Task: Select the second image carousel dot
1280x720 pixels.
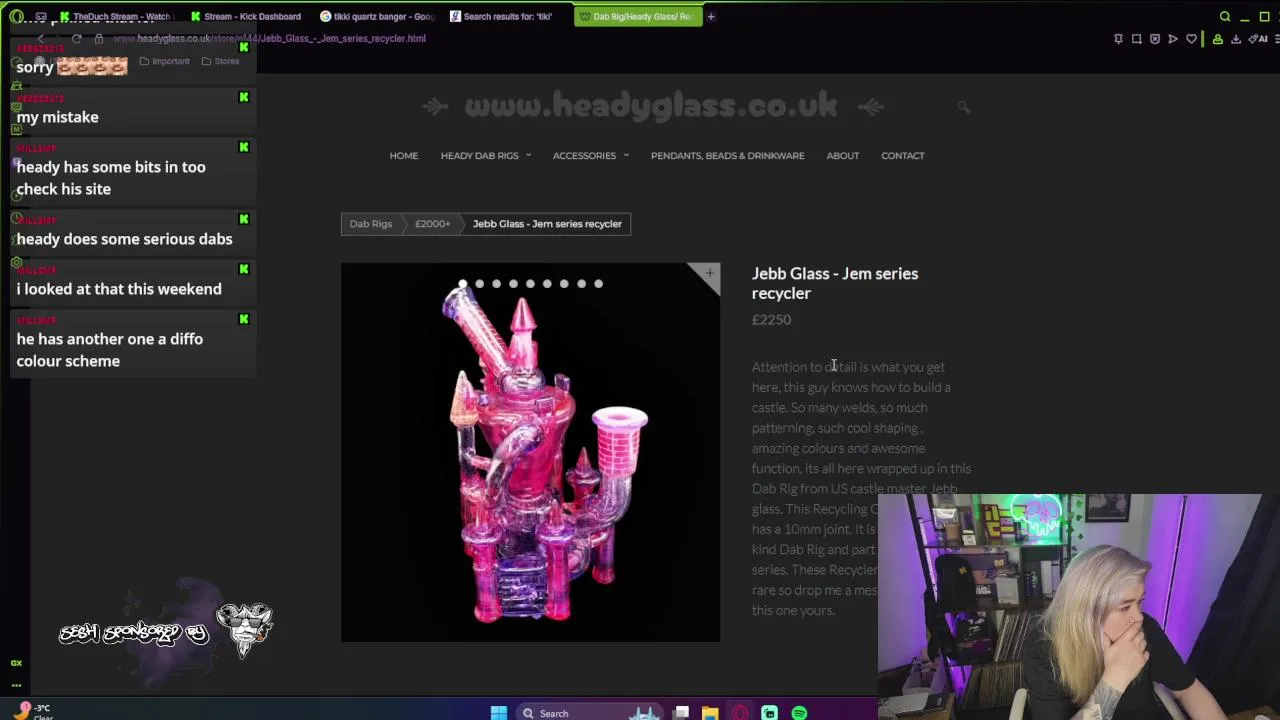Action: (x=479, y=284)
